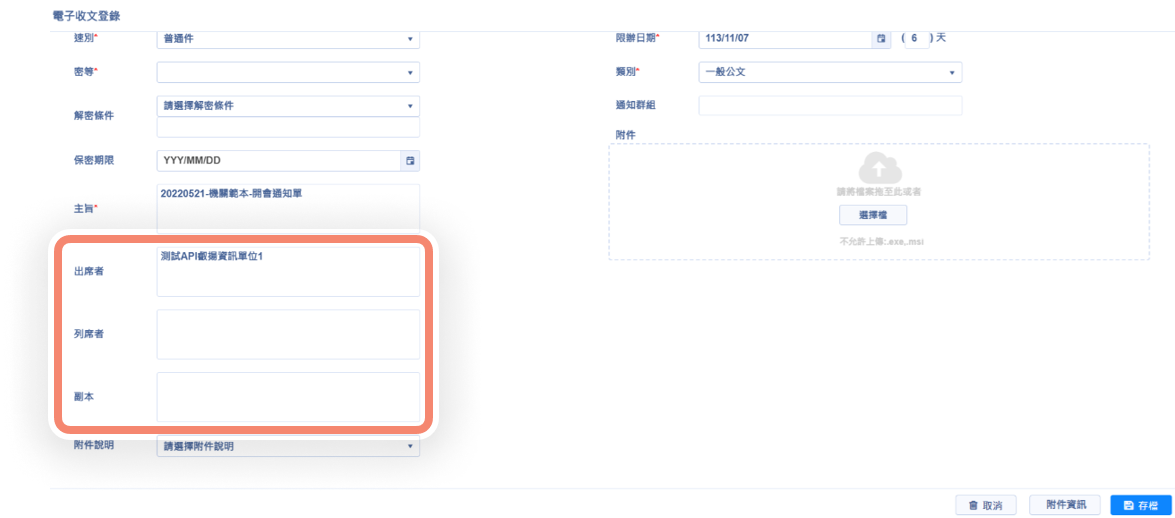1175x518 pixels.
Task: Focus the 通知群組 input field
Action: click(x=829, y=105)
